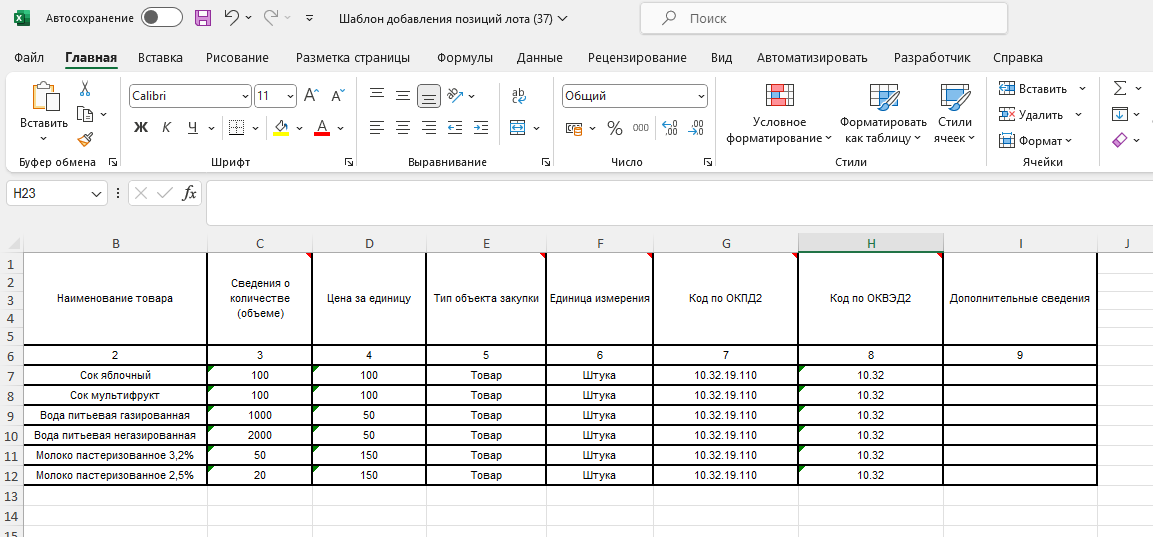Increase decimal places

pyautogui.click(x=670, y=128)
